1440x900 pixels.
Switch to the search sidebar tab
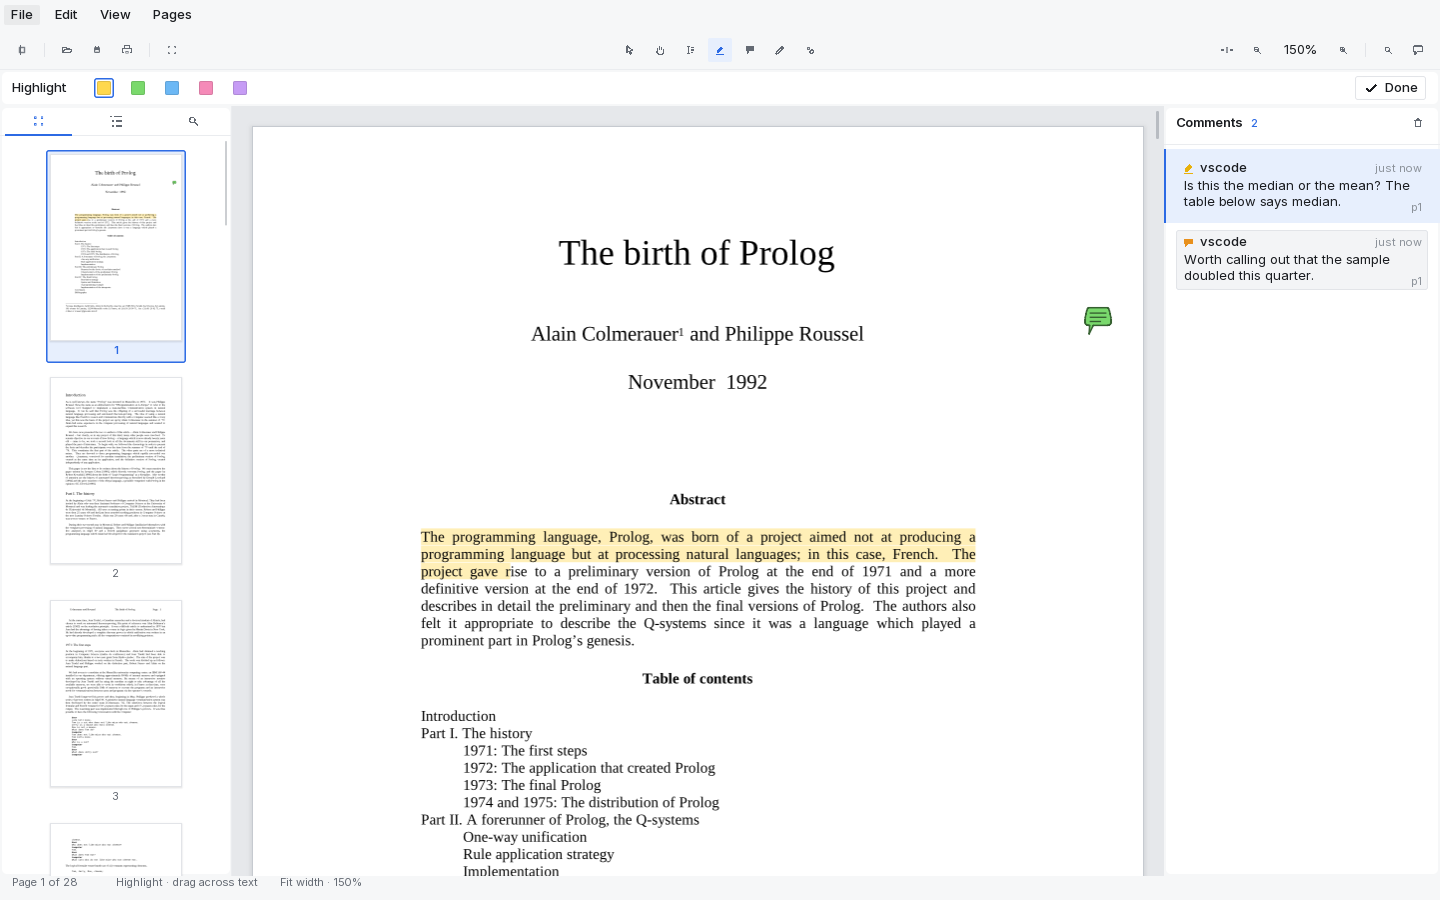point(193,121)
